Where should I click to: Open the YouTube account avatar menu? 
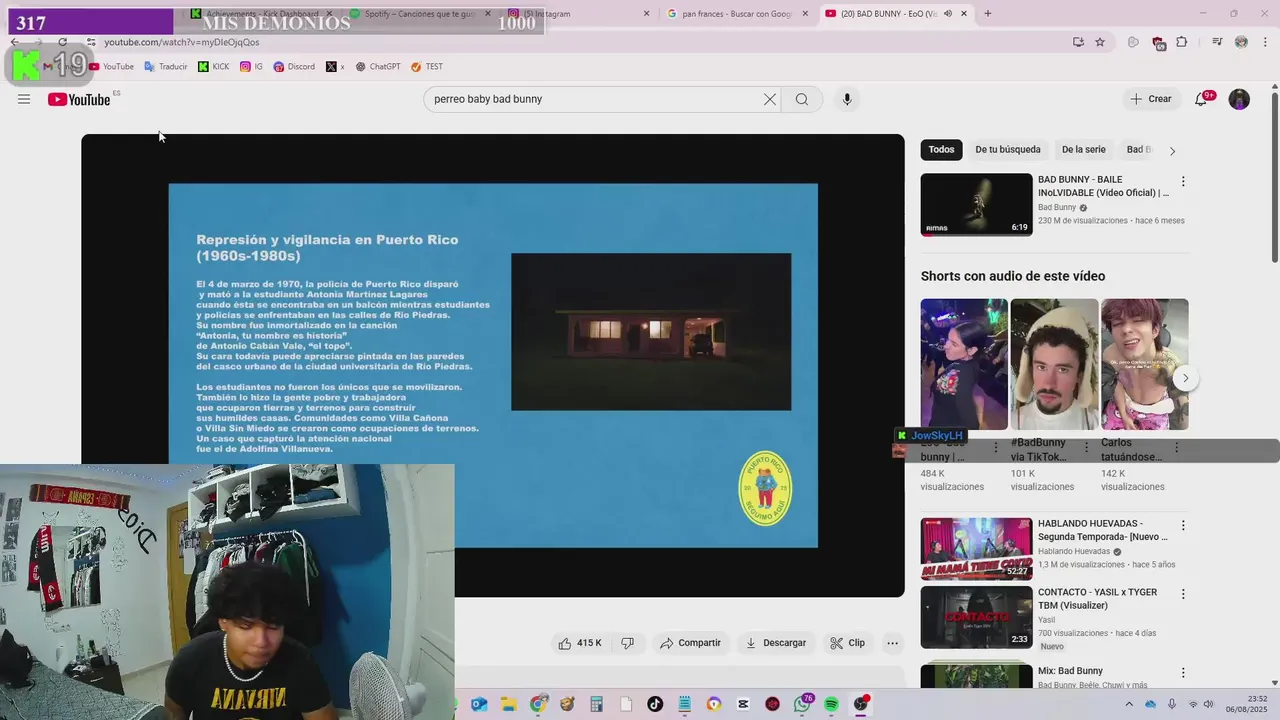coord(1239,99)
